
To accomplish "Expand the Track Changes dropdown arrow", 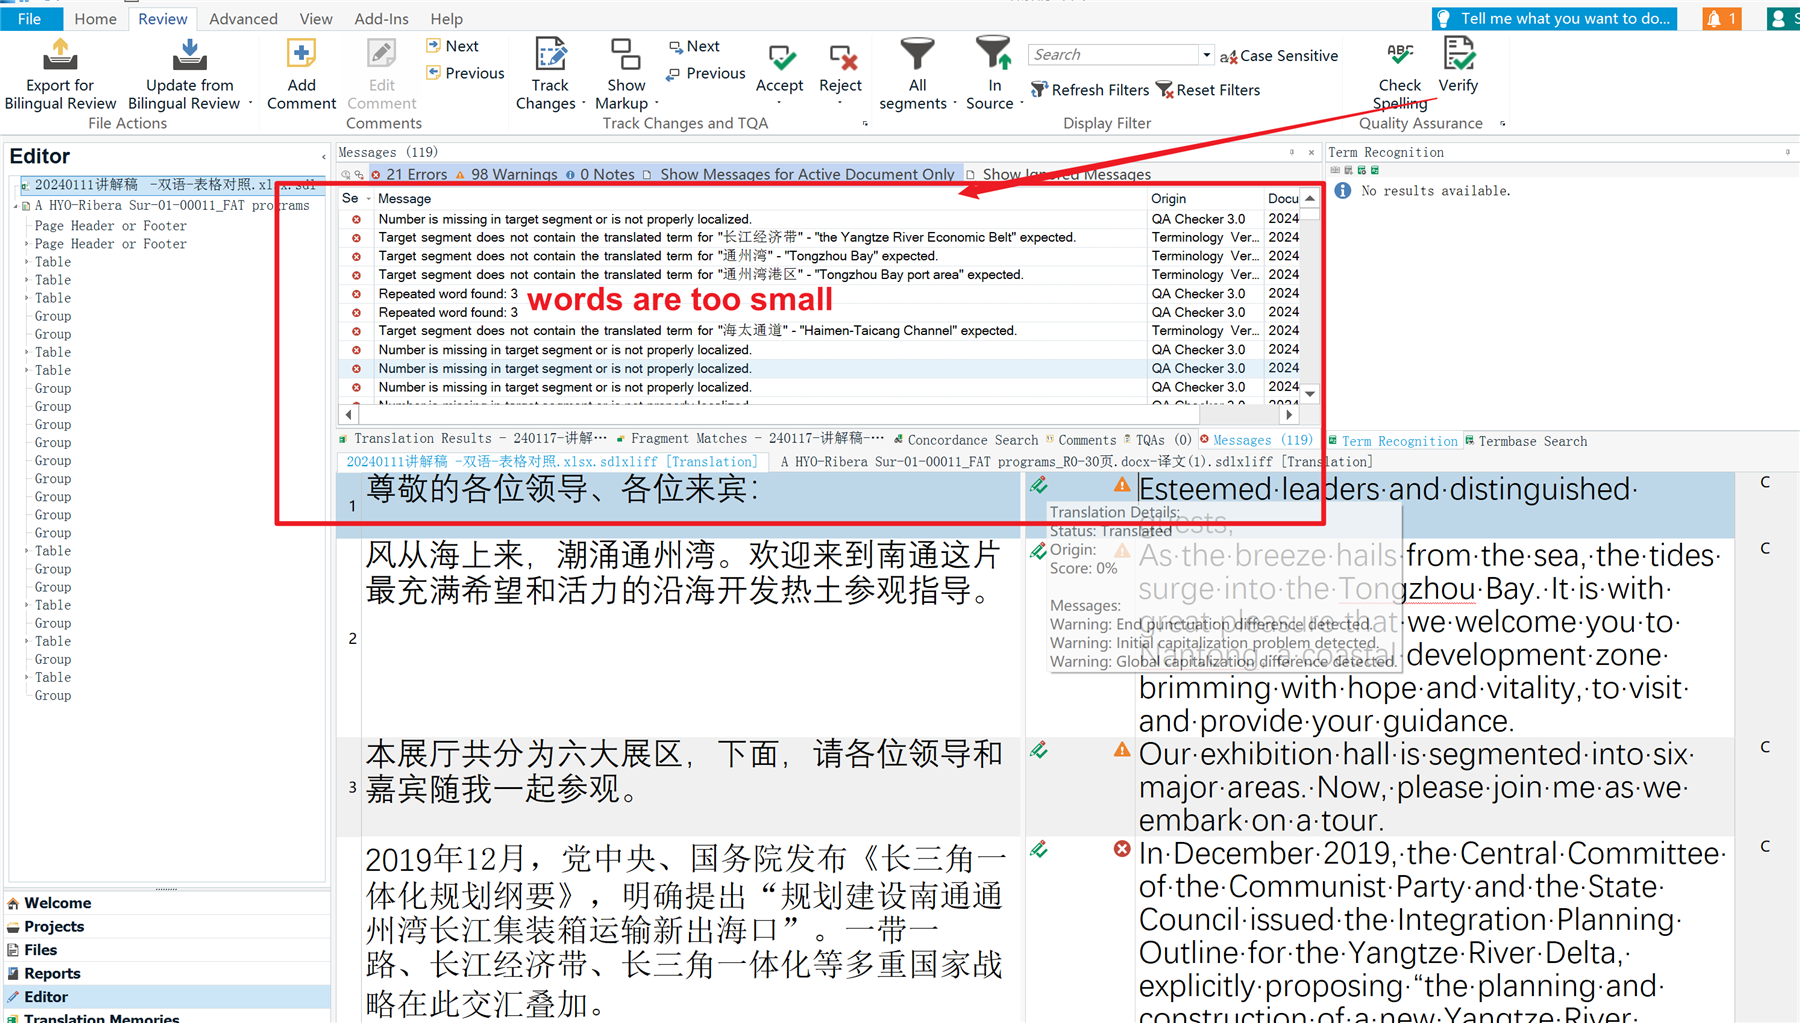I will point(583,104).
